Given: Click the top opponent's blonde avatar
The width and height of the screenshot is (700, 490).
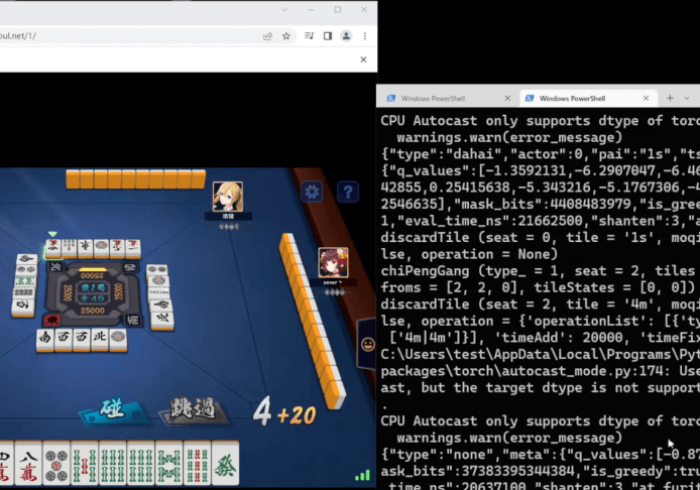Looking at the screenshot, I should point(227,196).
